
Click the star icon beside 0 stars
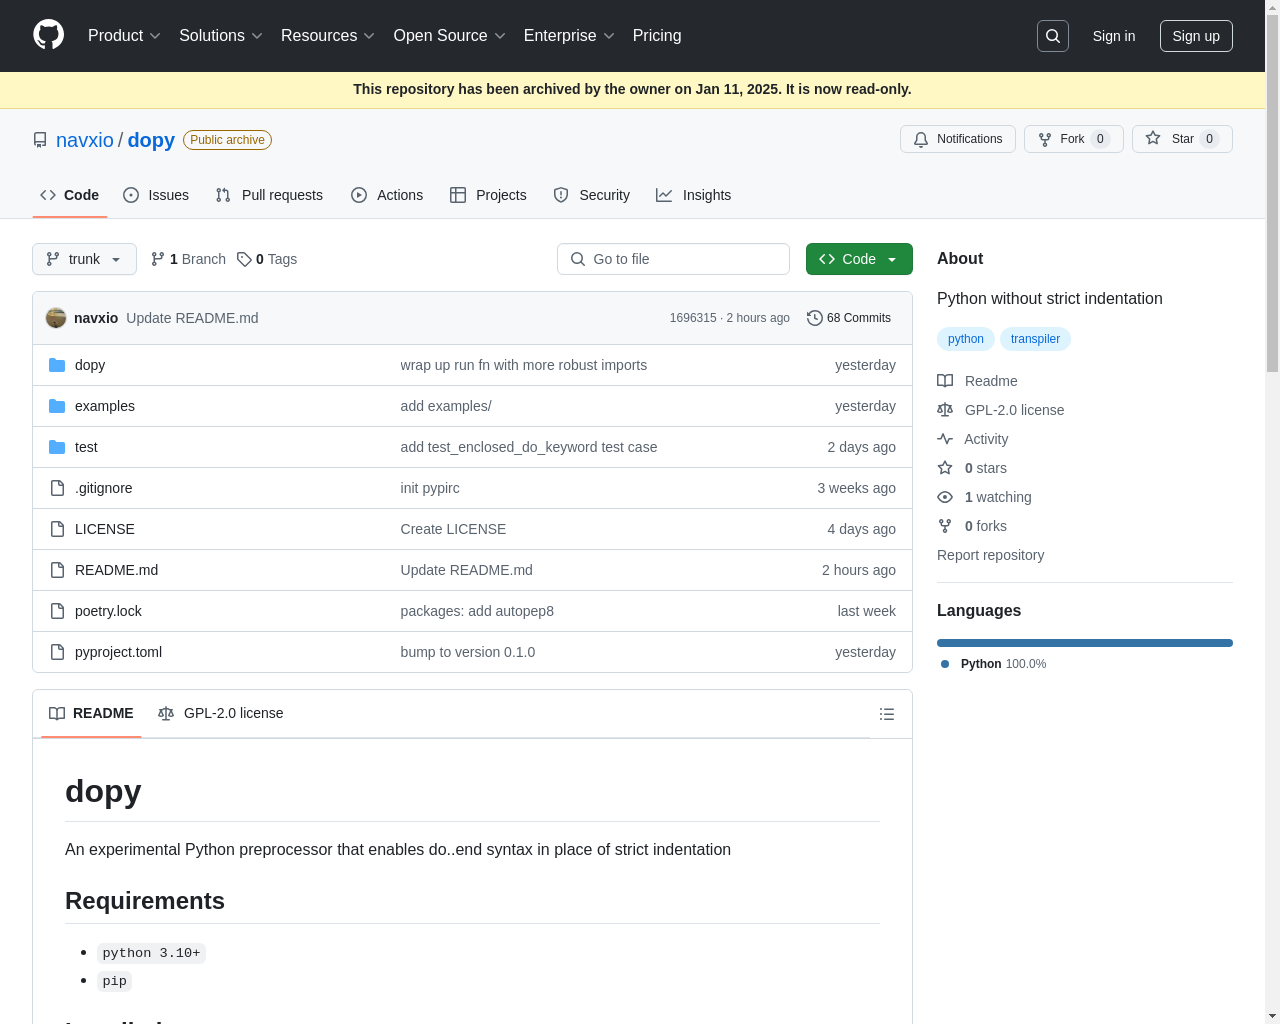[945, 468]
